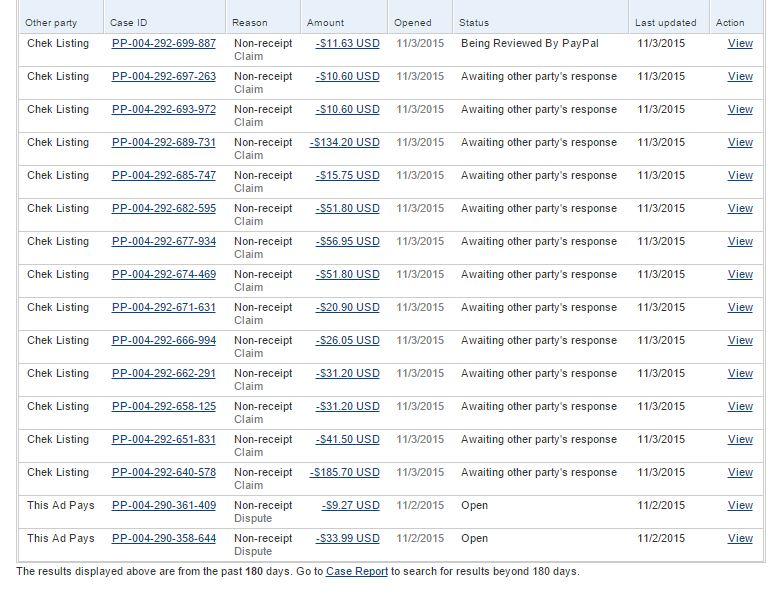Click View for the -$26.05 case
The width and height of the screenshot is (782, 591).
pyautogui.click(x=740, y=340)
